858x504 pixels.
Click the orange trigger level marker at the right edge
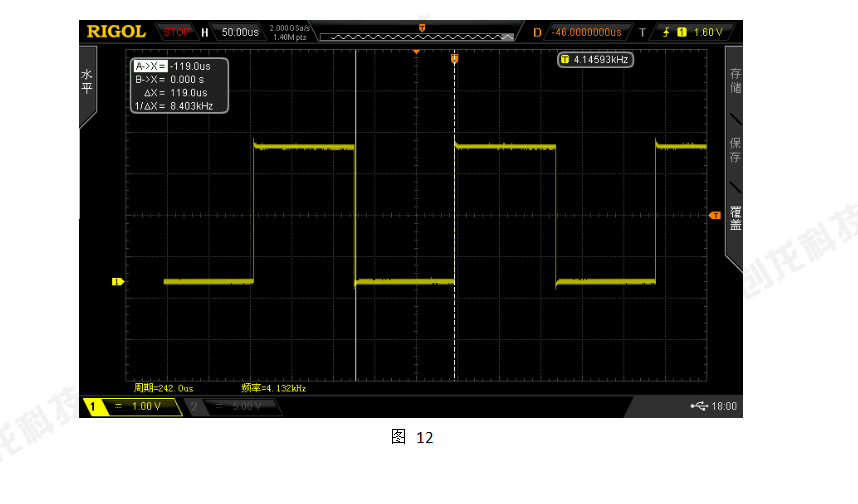[x=715, y=215]
